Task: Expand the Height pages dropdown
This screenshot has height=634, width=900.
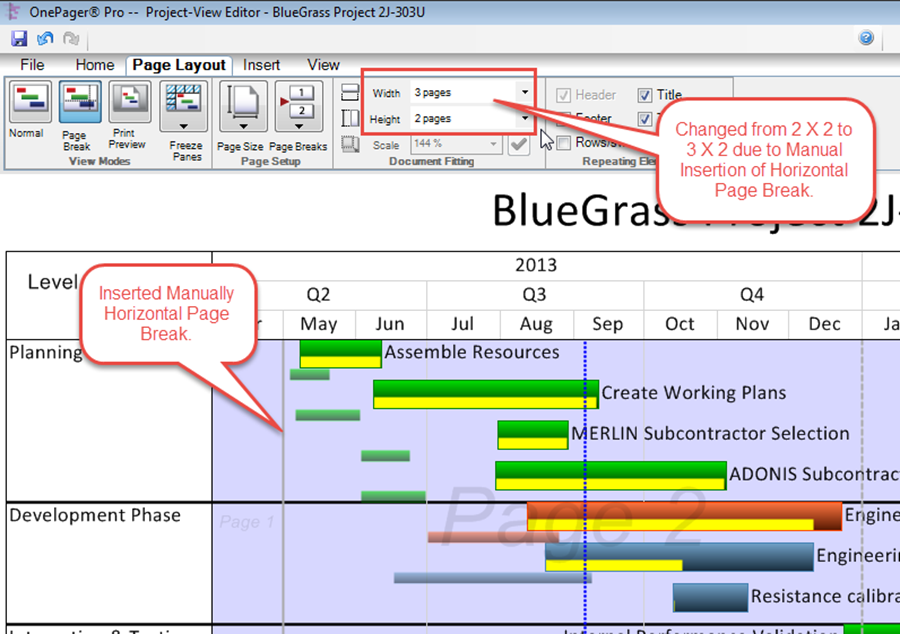Action: tap(525, 119)
